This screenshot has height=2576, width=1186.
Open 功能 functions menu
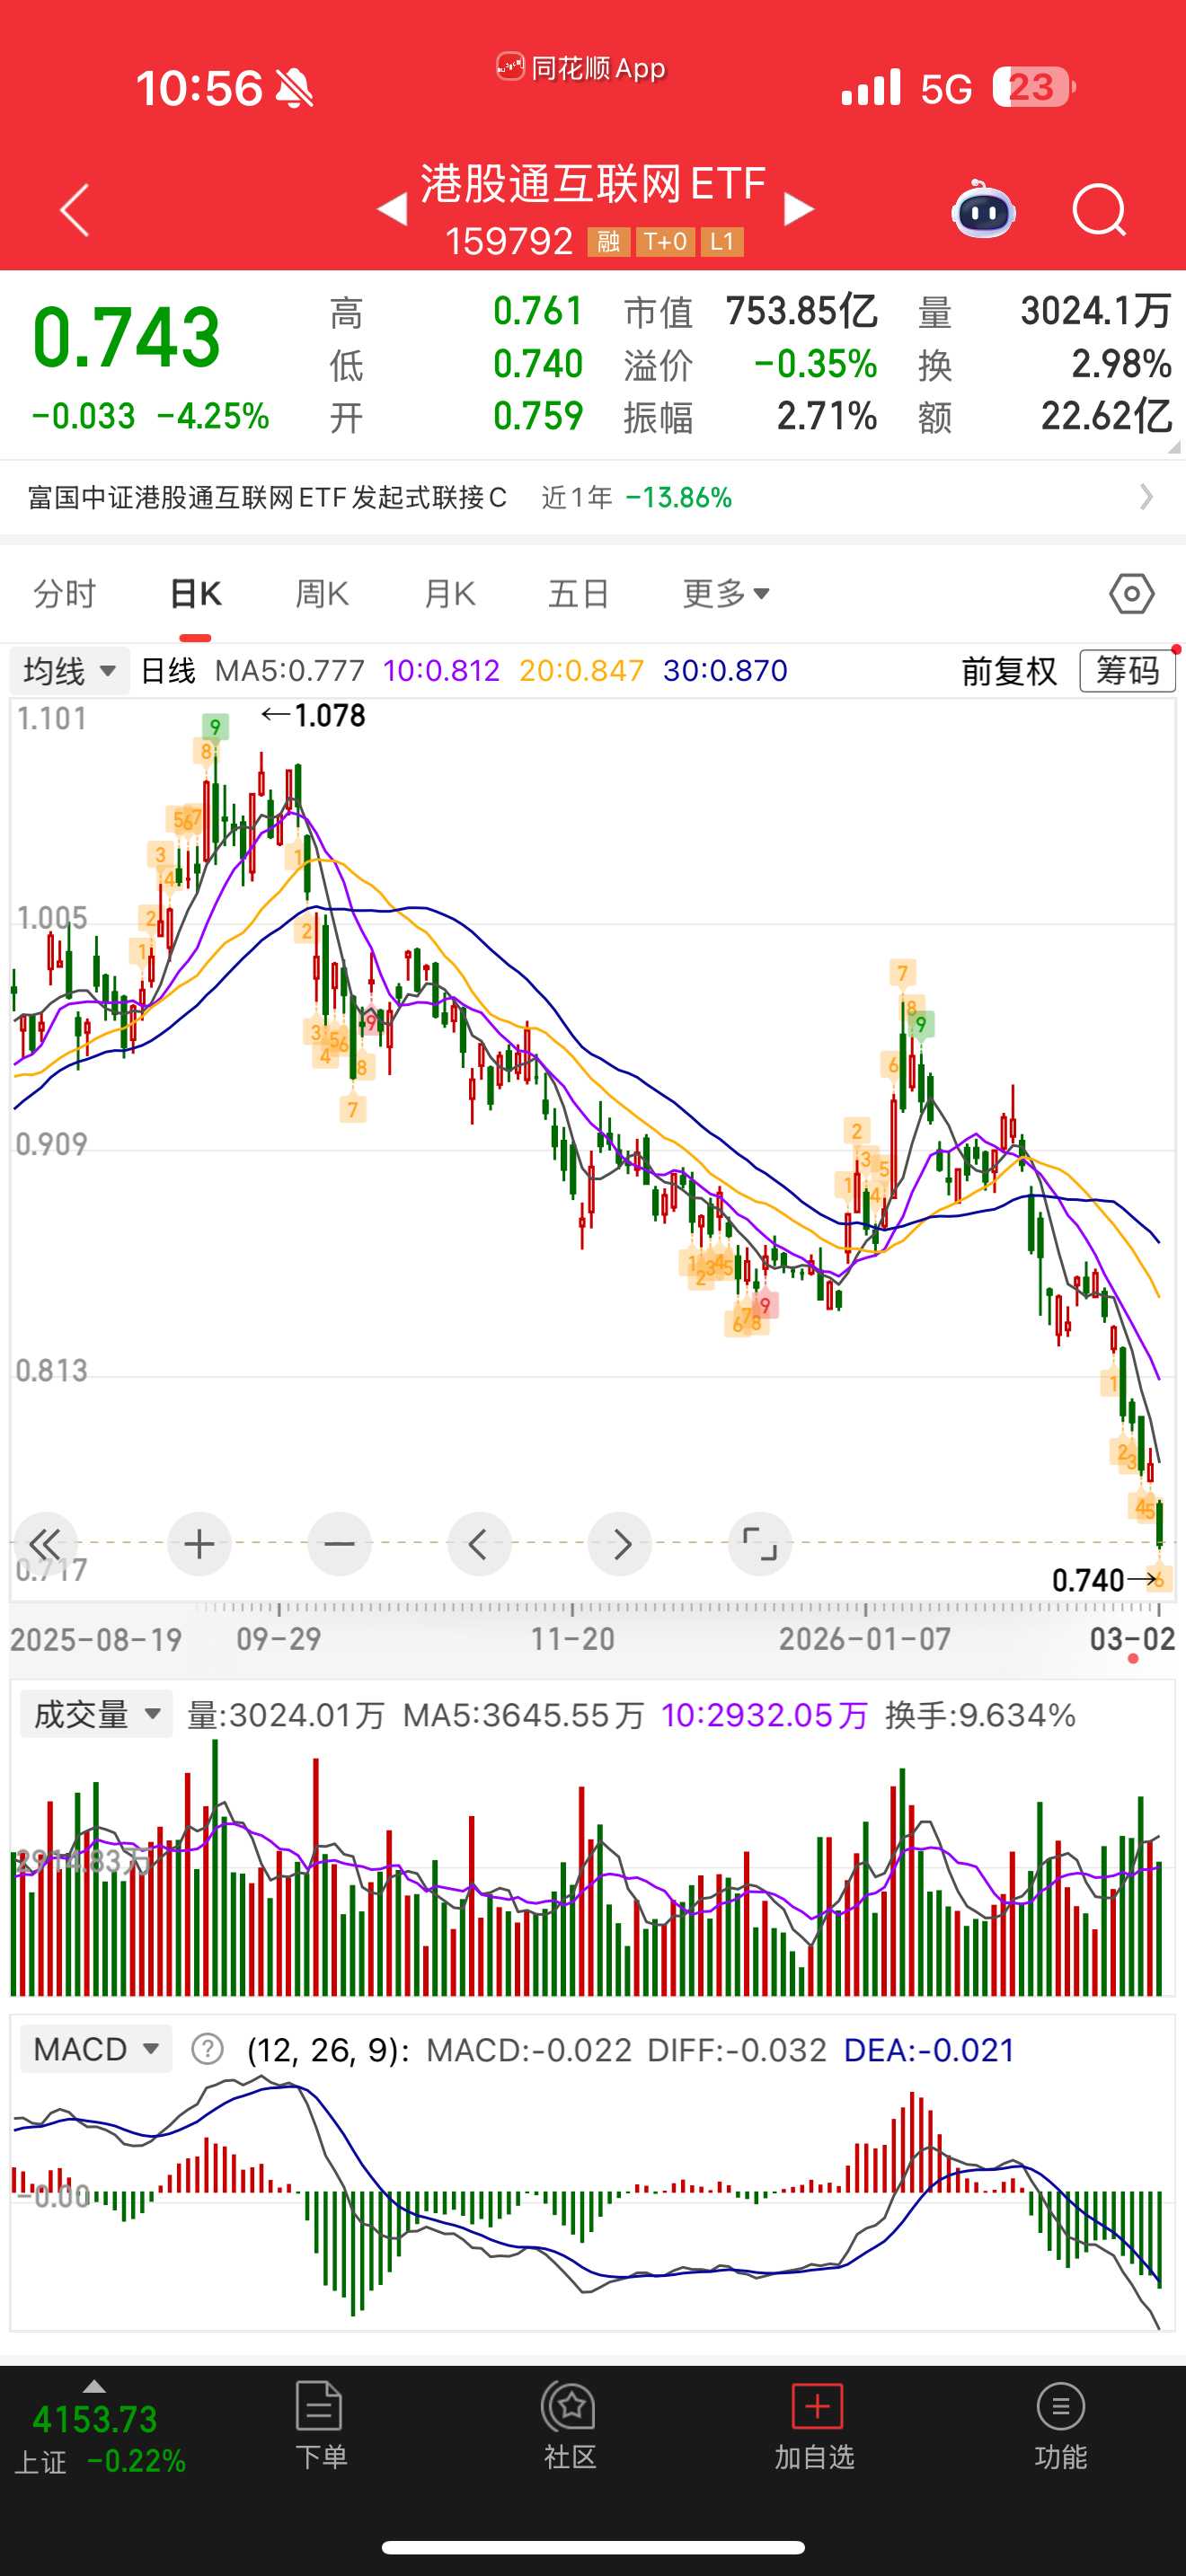(x=1061, y=2425)
